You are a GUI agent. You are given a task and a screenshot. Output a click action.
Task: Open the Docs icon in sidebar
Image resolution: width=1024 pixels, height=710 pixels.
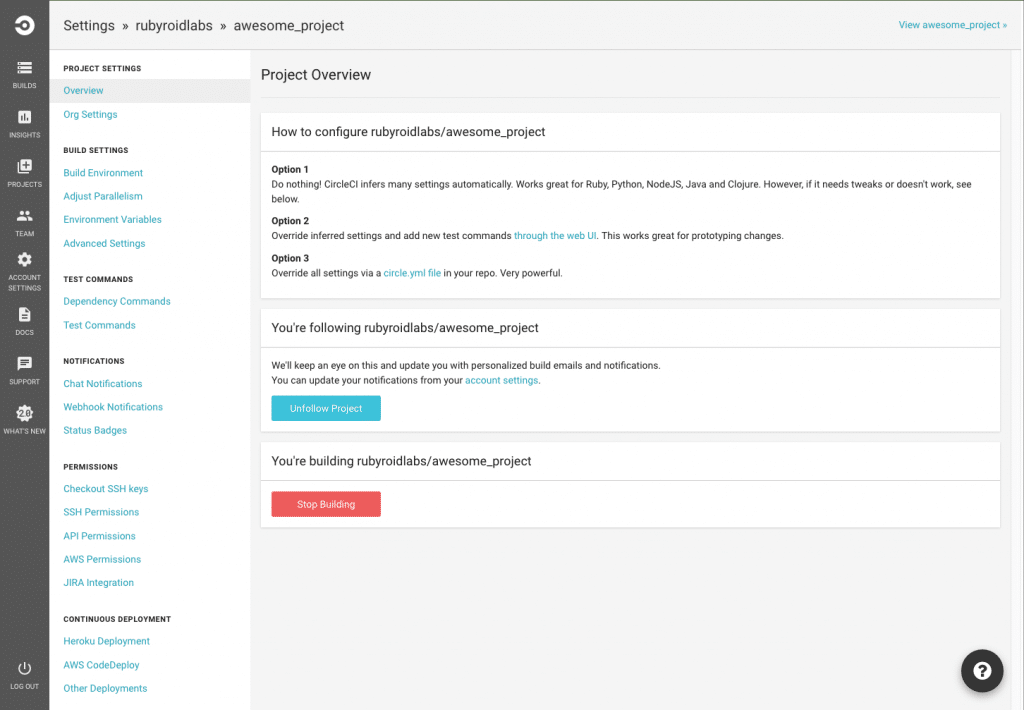pos(24,315)
